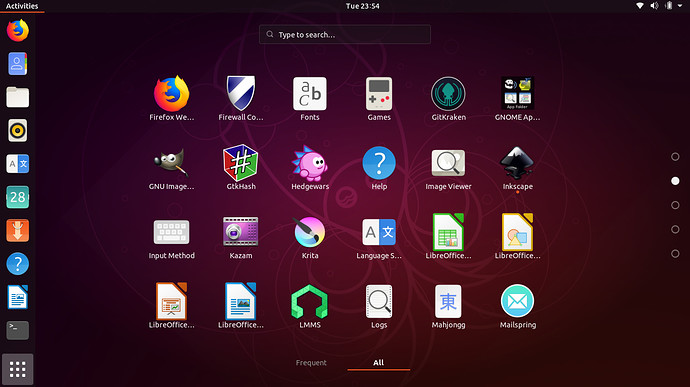
Task: Open LMMS
Action: click(x=310, y=302)
